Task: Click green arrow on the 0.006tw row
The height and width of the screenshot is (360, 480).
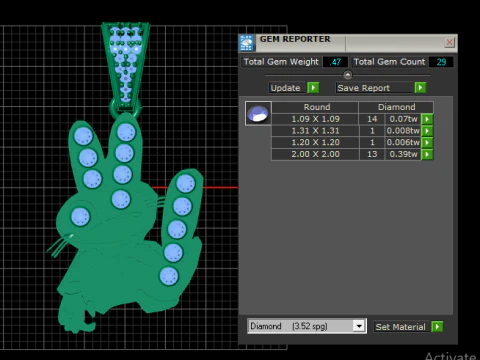Action: pyautogui.click(x=427, y=142)
